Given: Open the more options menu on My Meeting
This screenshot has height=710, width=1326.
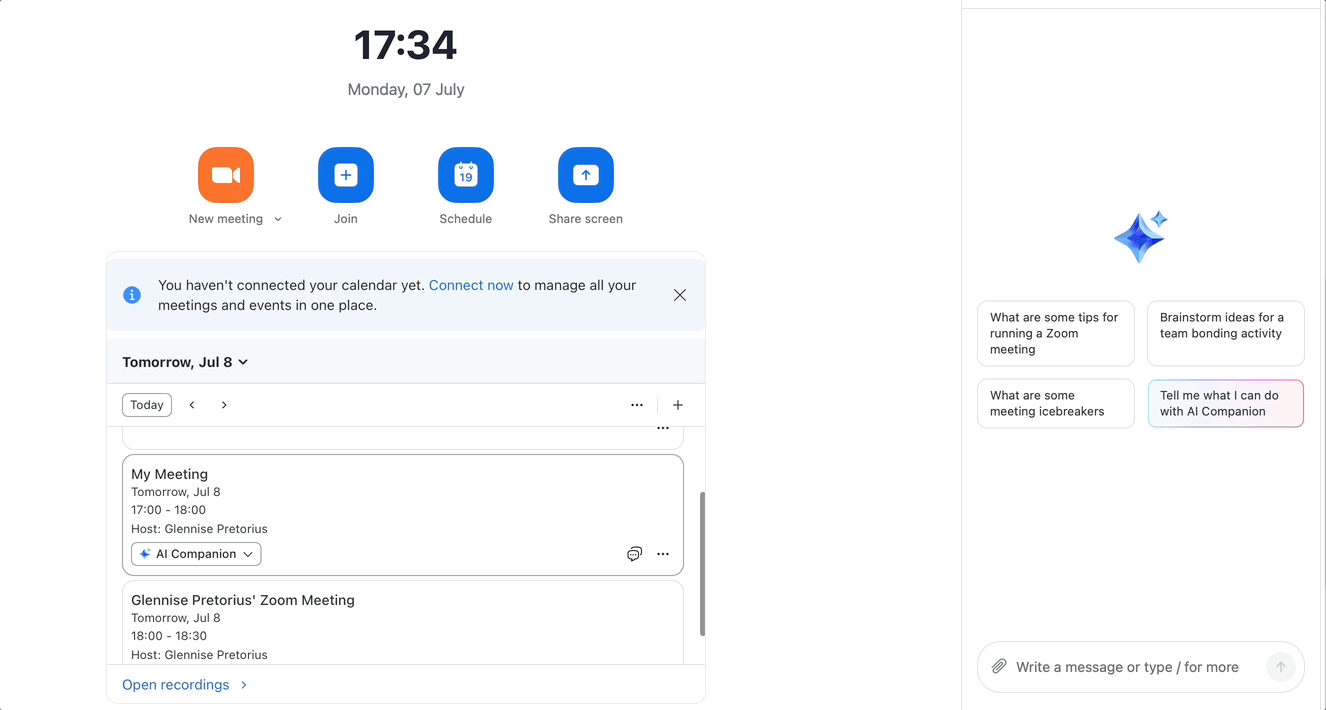Looking at the screenshot, I should 663,554.
